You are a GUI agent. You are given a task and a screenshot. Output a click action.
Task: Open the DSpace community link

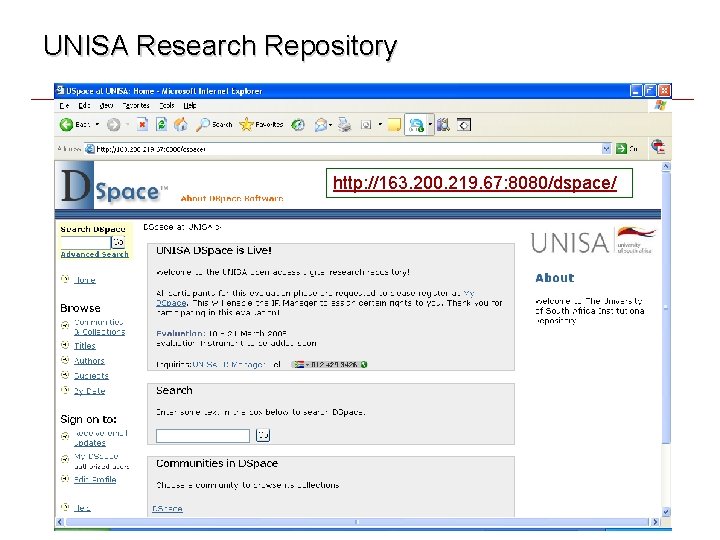pos(167,508)
